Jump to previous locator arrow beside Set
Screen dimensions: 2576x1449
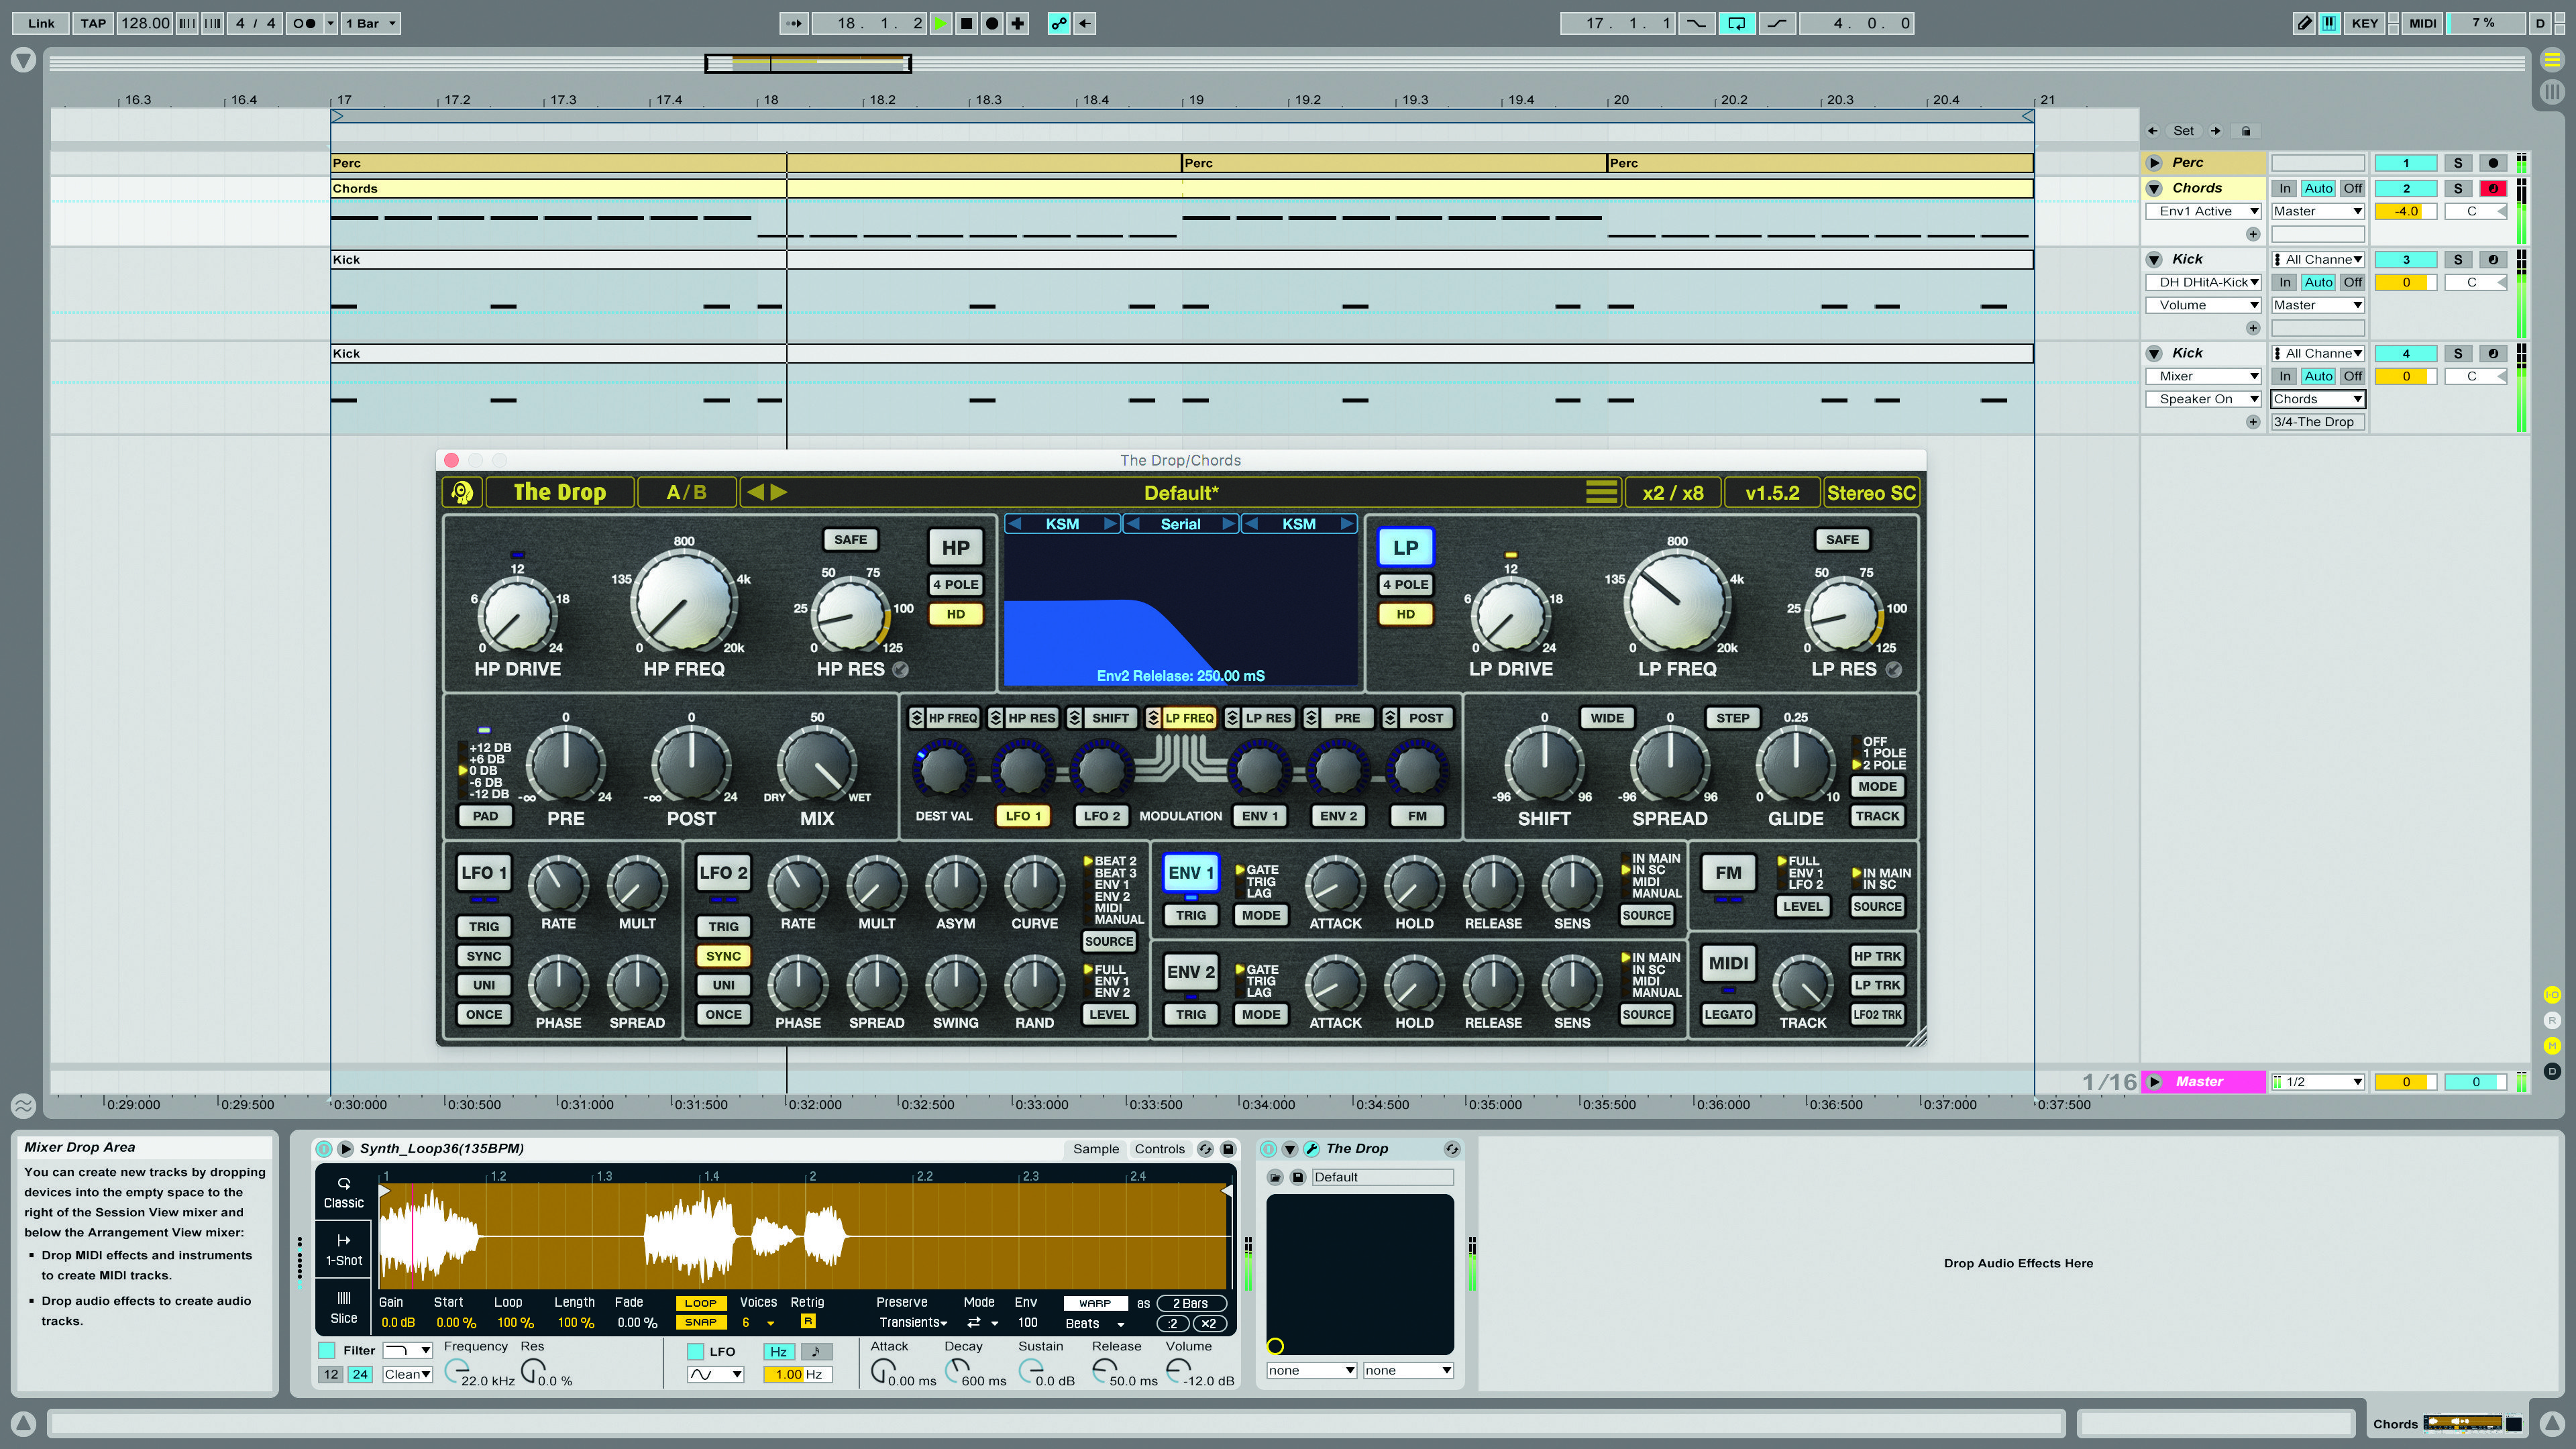click(2153, 131)
